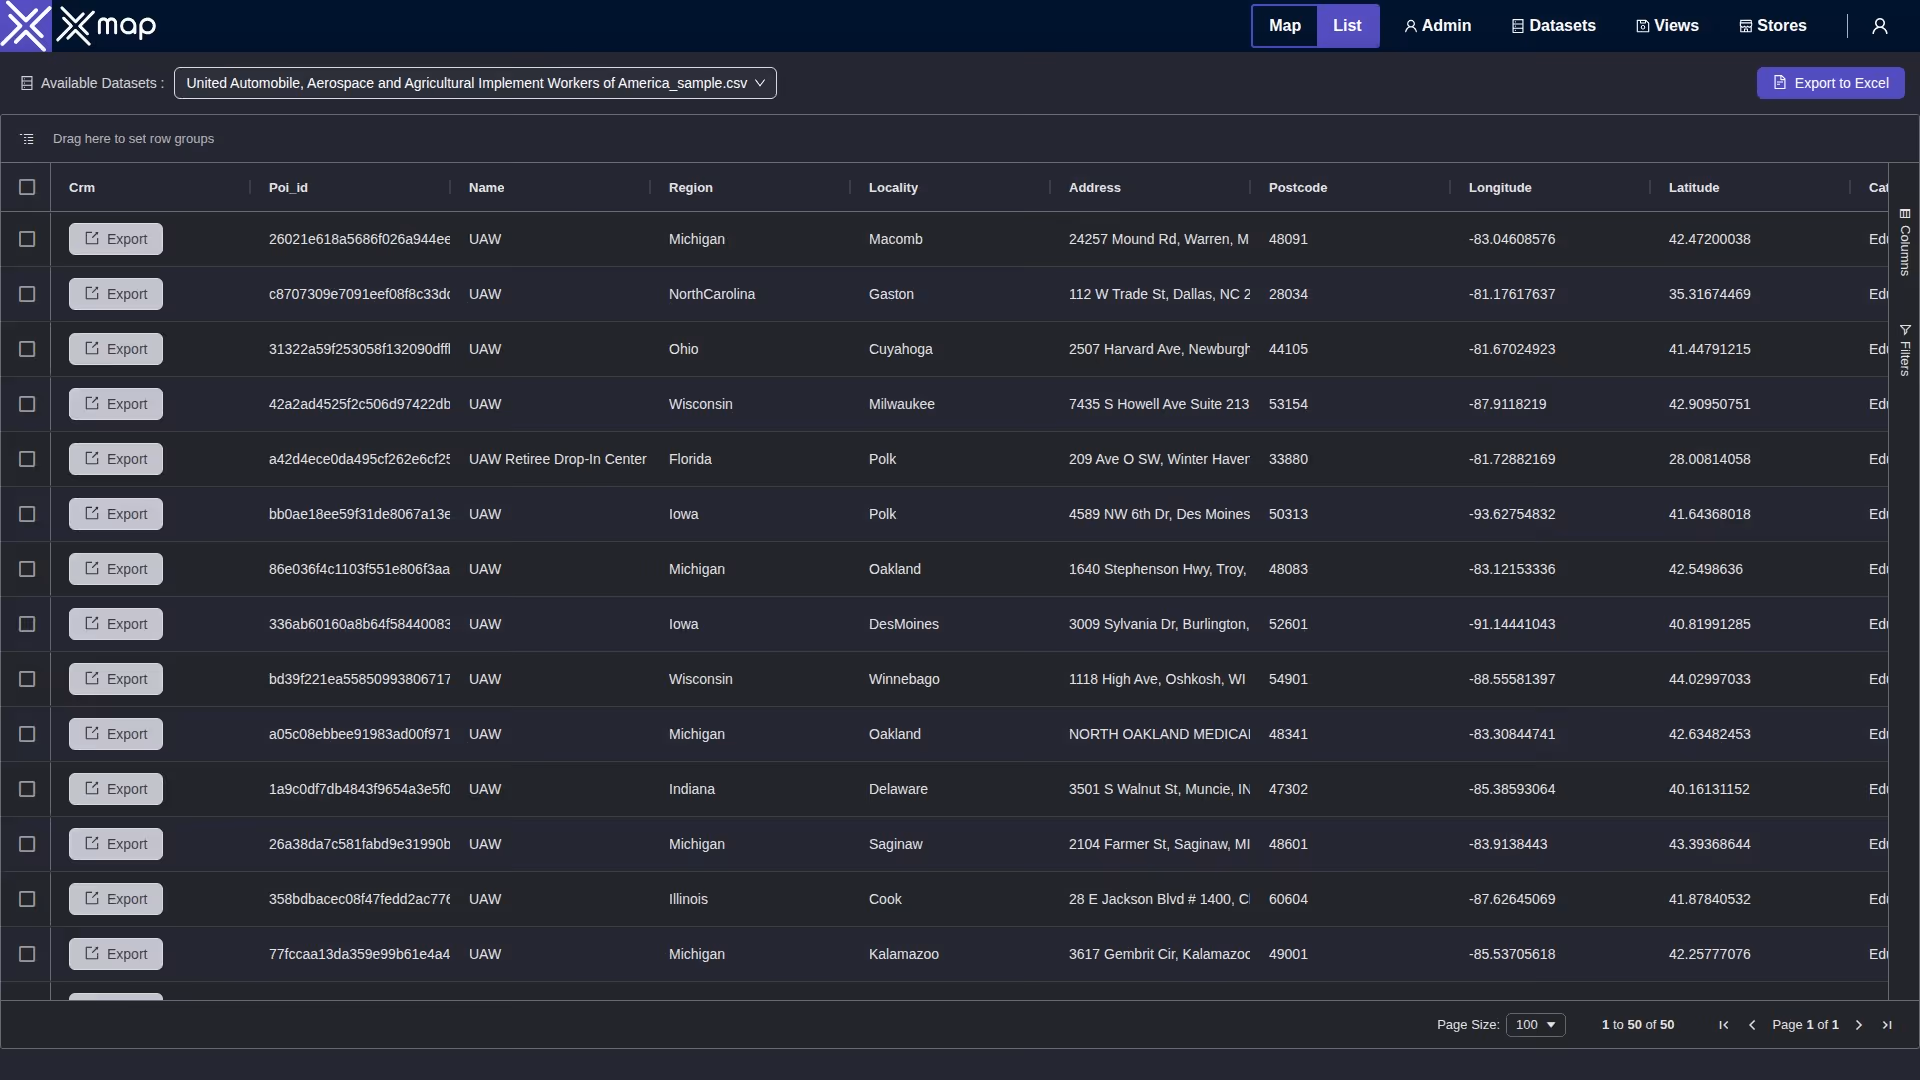Export the Gaston, NorthCarolina row to CRM

coord(116,294)
